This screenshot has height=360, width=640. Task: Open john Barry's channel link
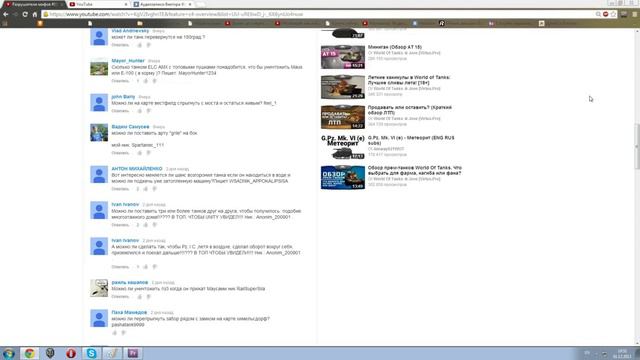click(123, 97)
